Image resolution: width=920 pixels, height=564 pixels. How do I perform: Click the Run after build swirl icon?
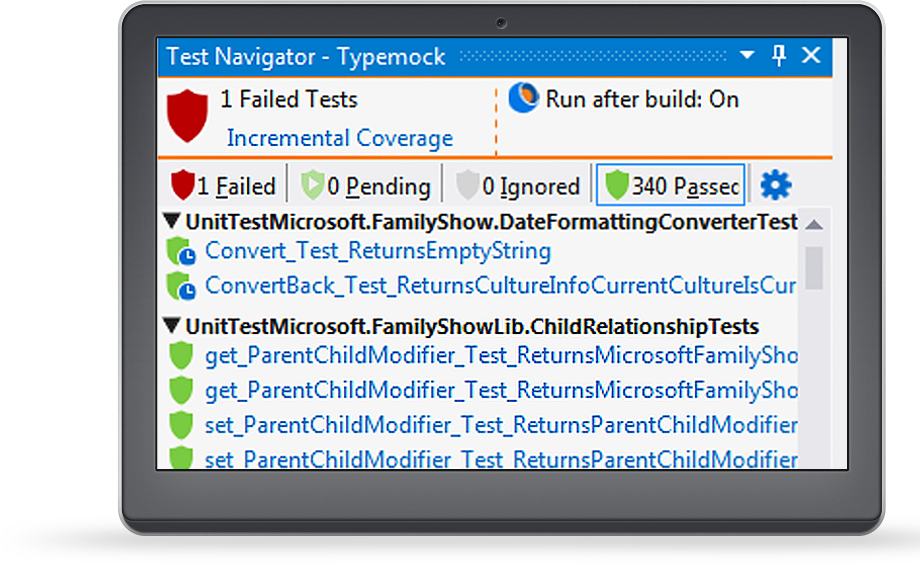click(523, 97)
